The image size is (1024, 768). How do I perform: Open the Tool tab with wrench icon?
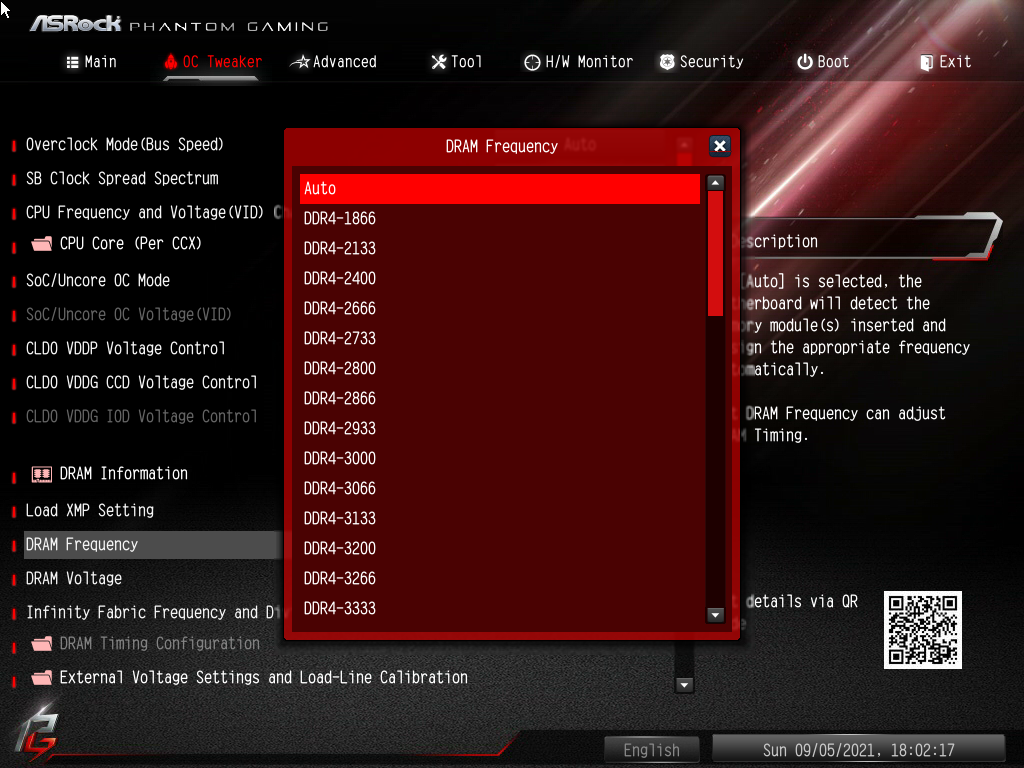(456, 62)
